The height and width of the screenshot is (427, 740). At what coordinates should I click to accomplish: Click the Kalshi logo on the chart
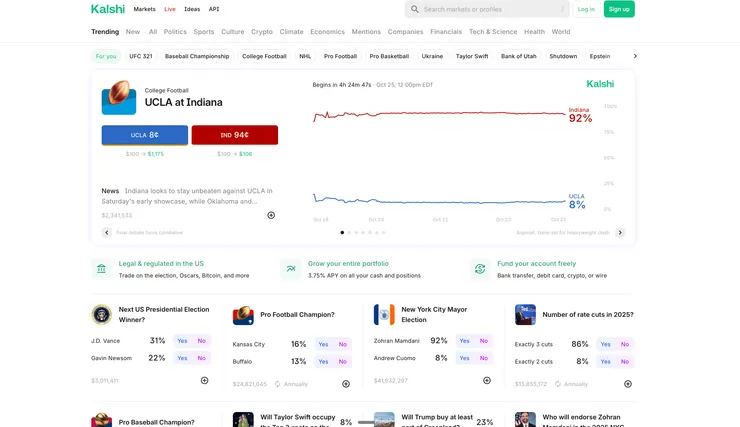click(x=600, y=84)
